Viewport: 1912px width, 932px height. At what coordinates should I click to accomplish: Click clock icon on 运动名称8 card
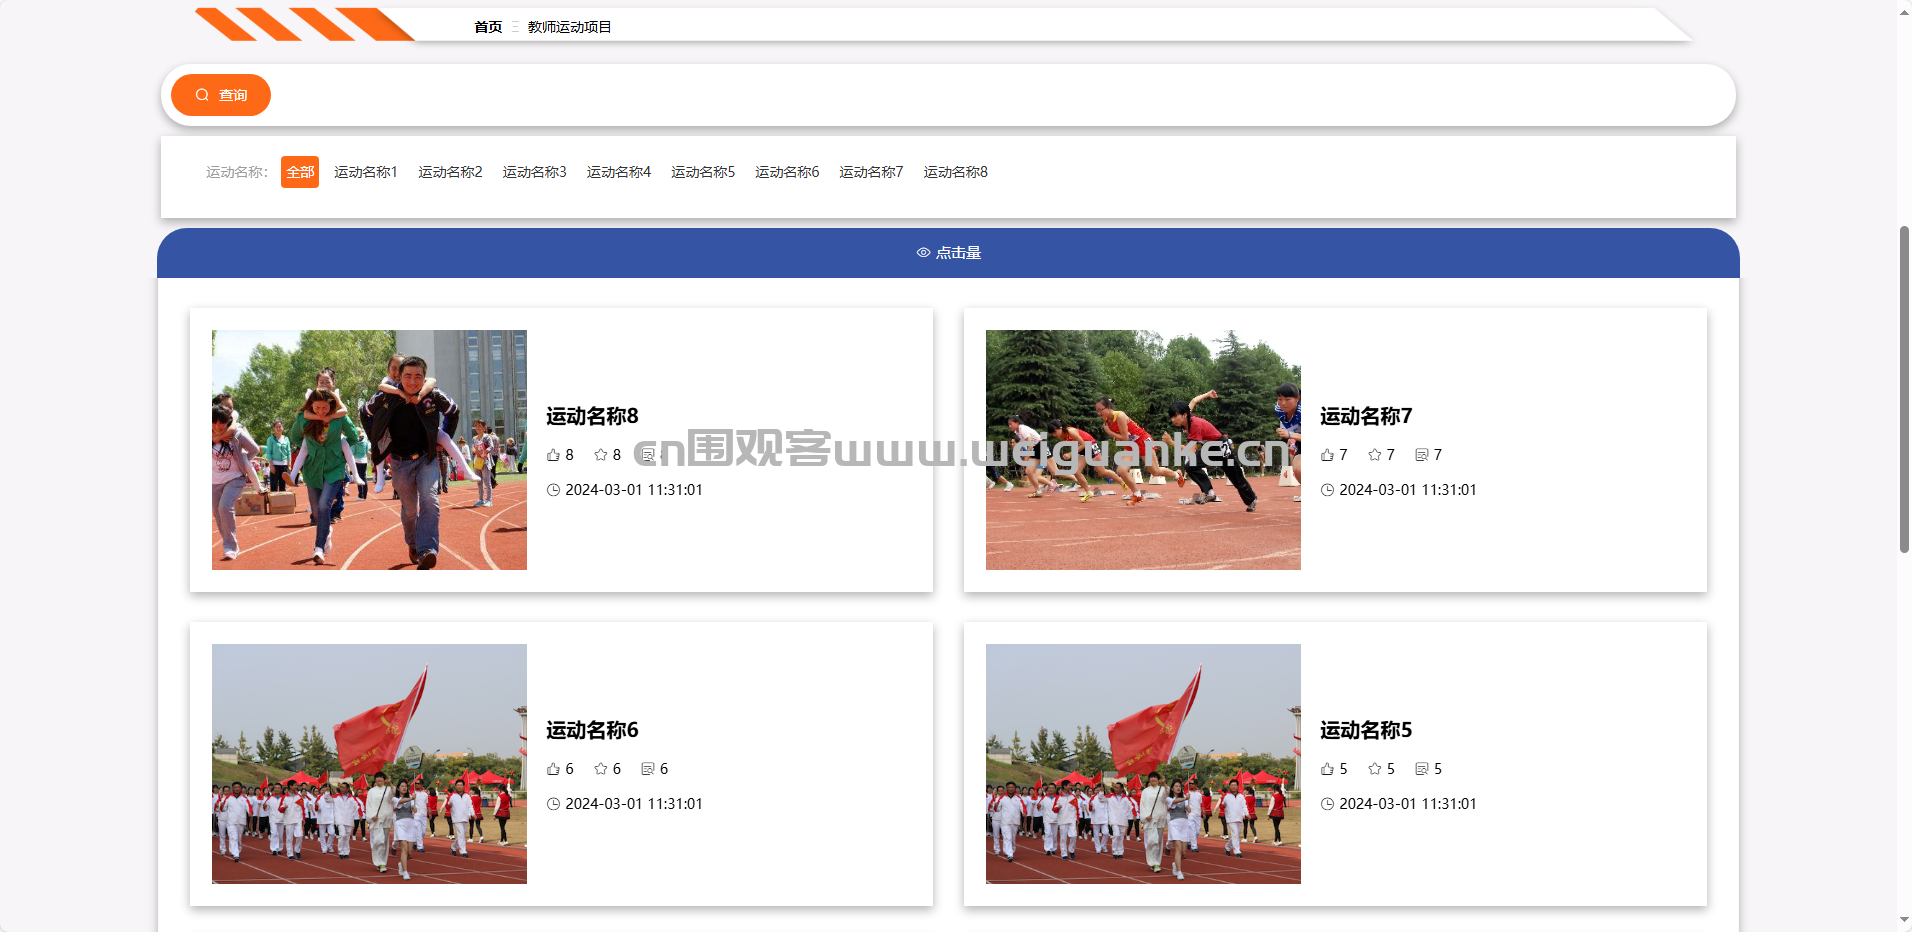coord(553,490)
